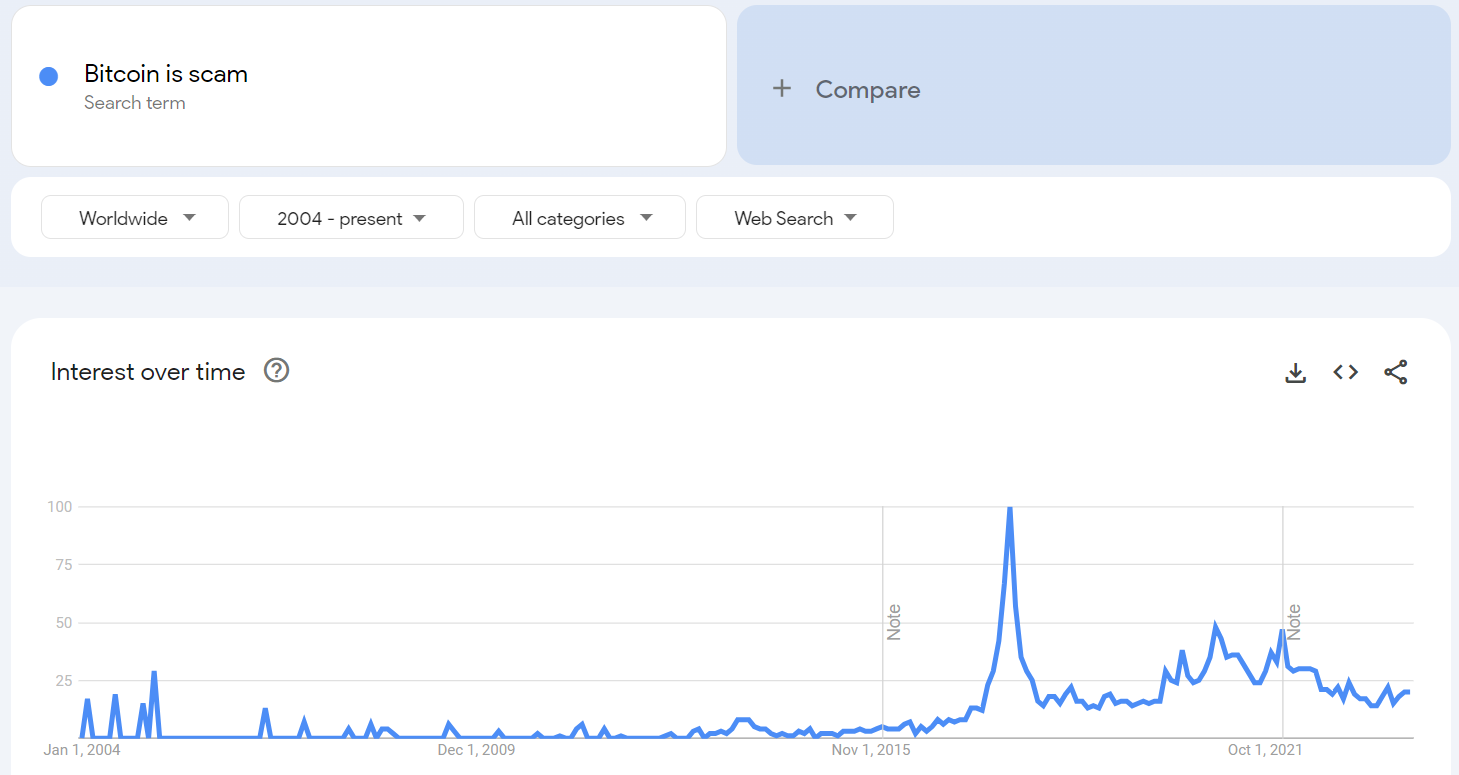
Task: Click the Note marker near Nov 2015
Action: 894,622
